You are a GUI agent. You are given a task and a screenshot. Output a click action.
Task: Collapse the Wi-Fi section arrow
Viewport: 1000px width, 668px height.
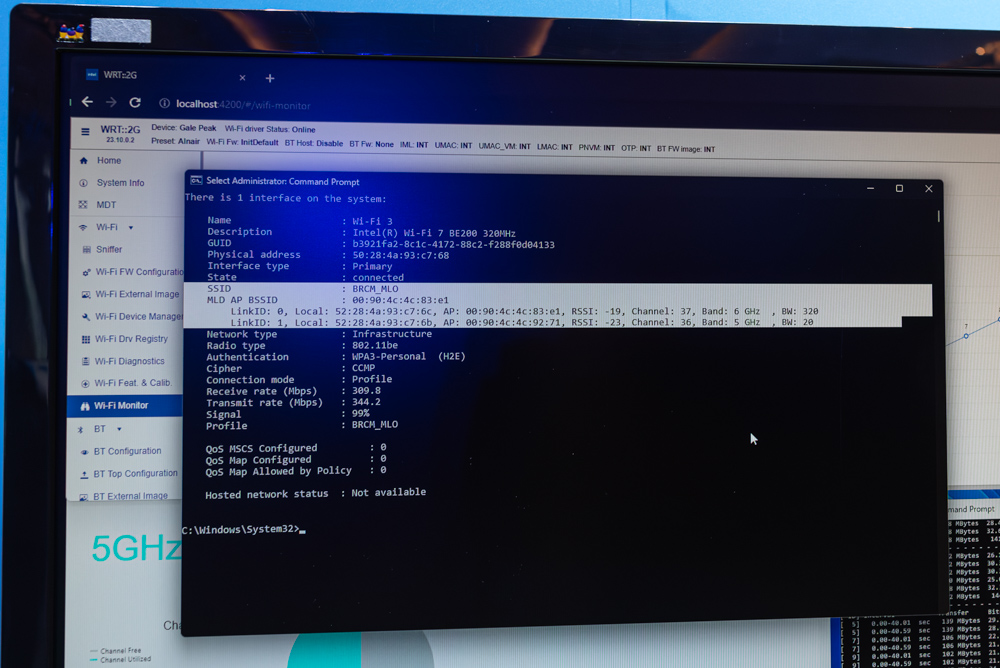click(131, 227)
